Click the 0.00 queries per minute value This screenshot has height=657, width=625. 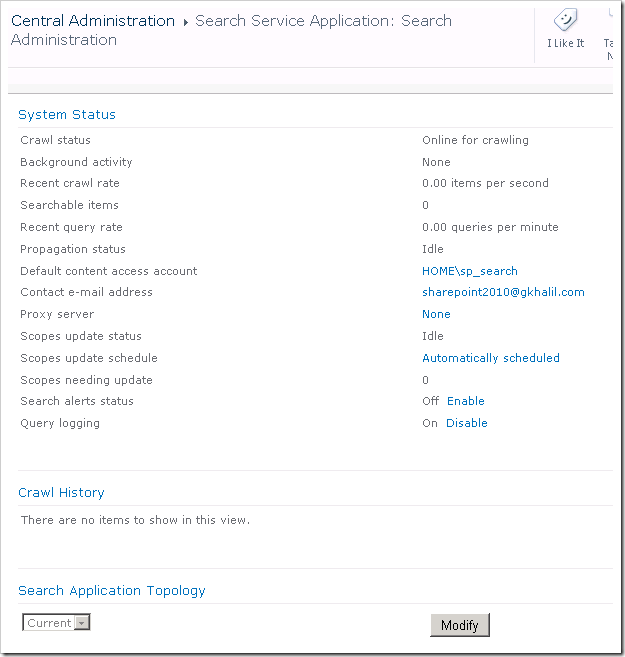(x=490, y=227)
